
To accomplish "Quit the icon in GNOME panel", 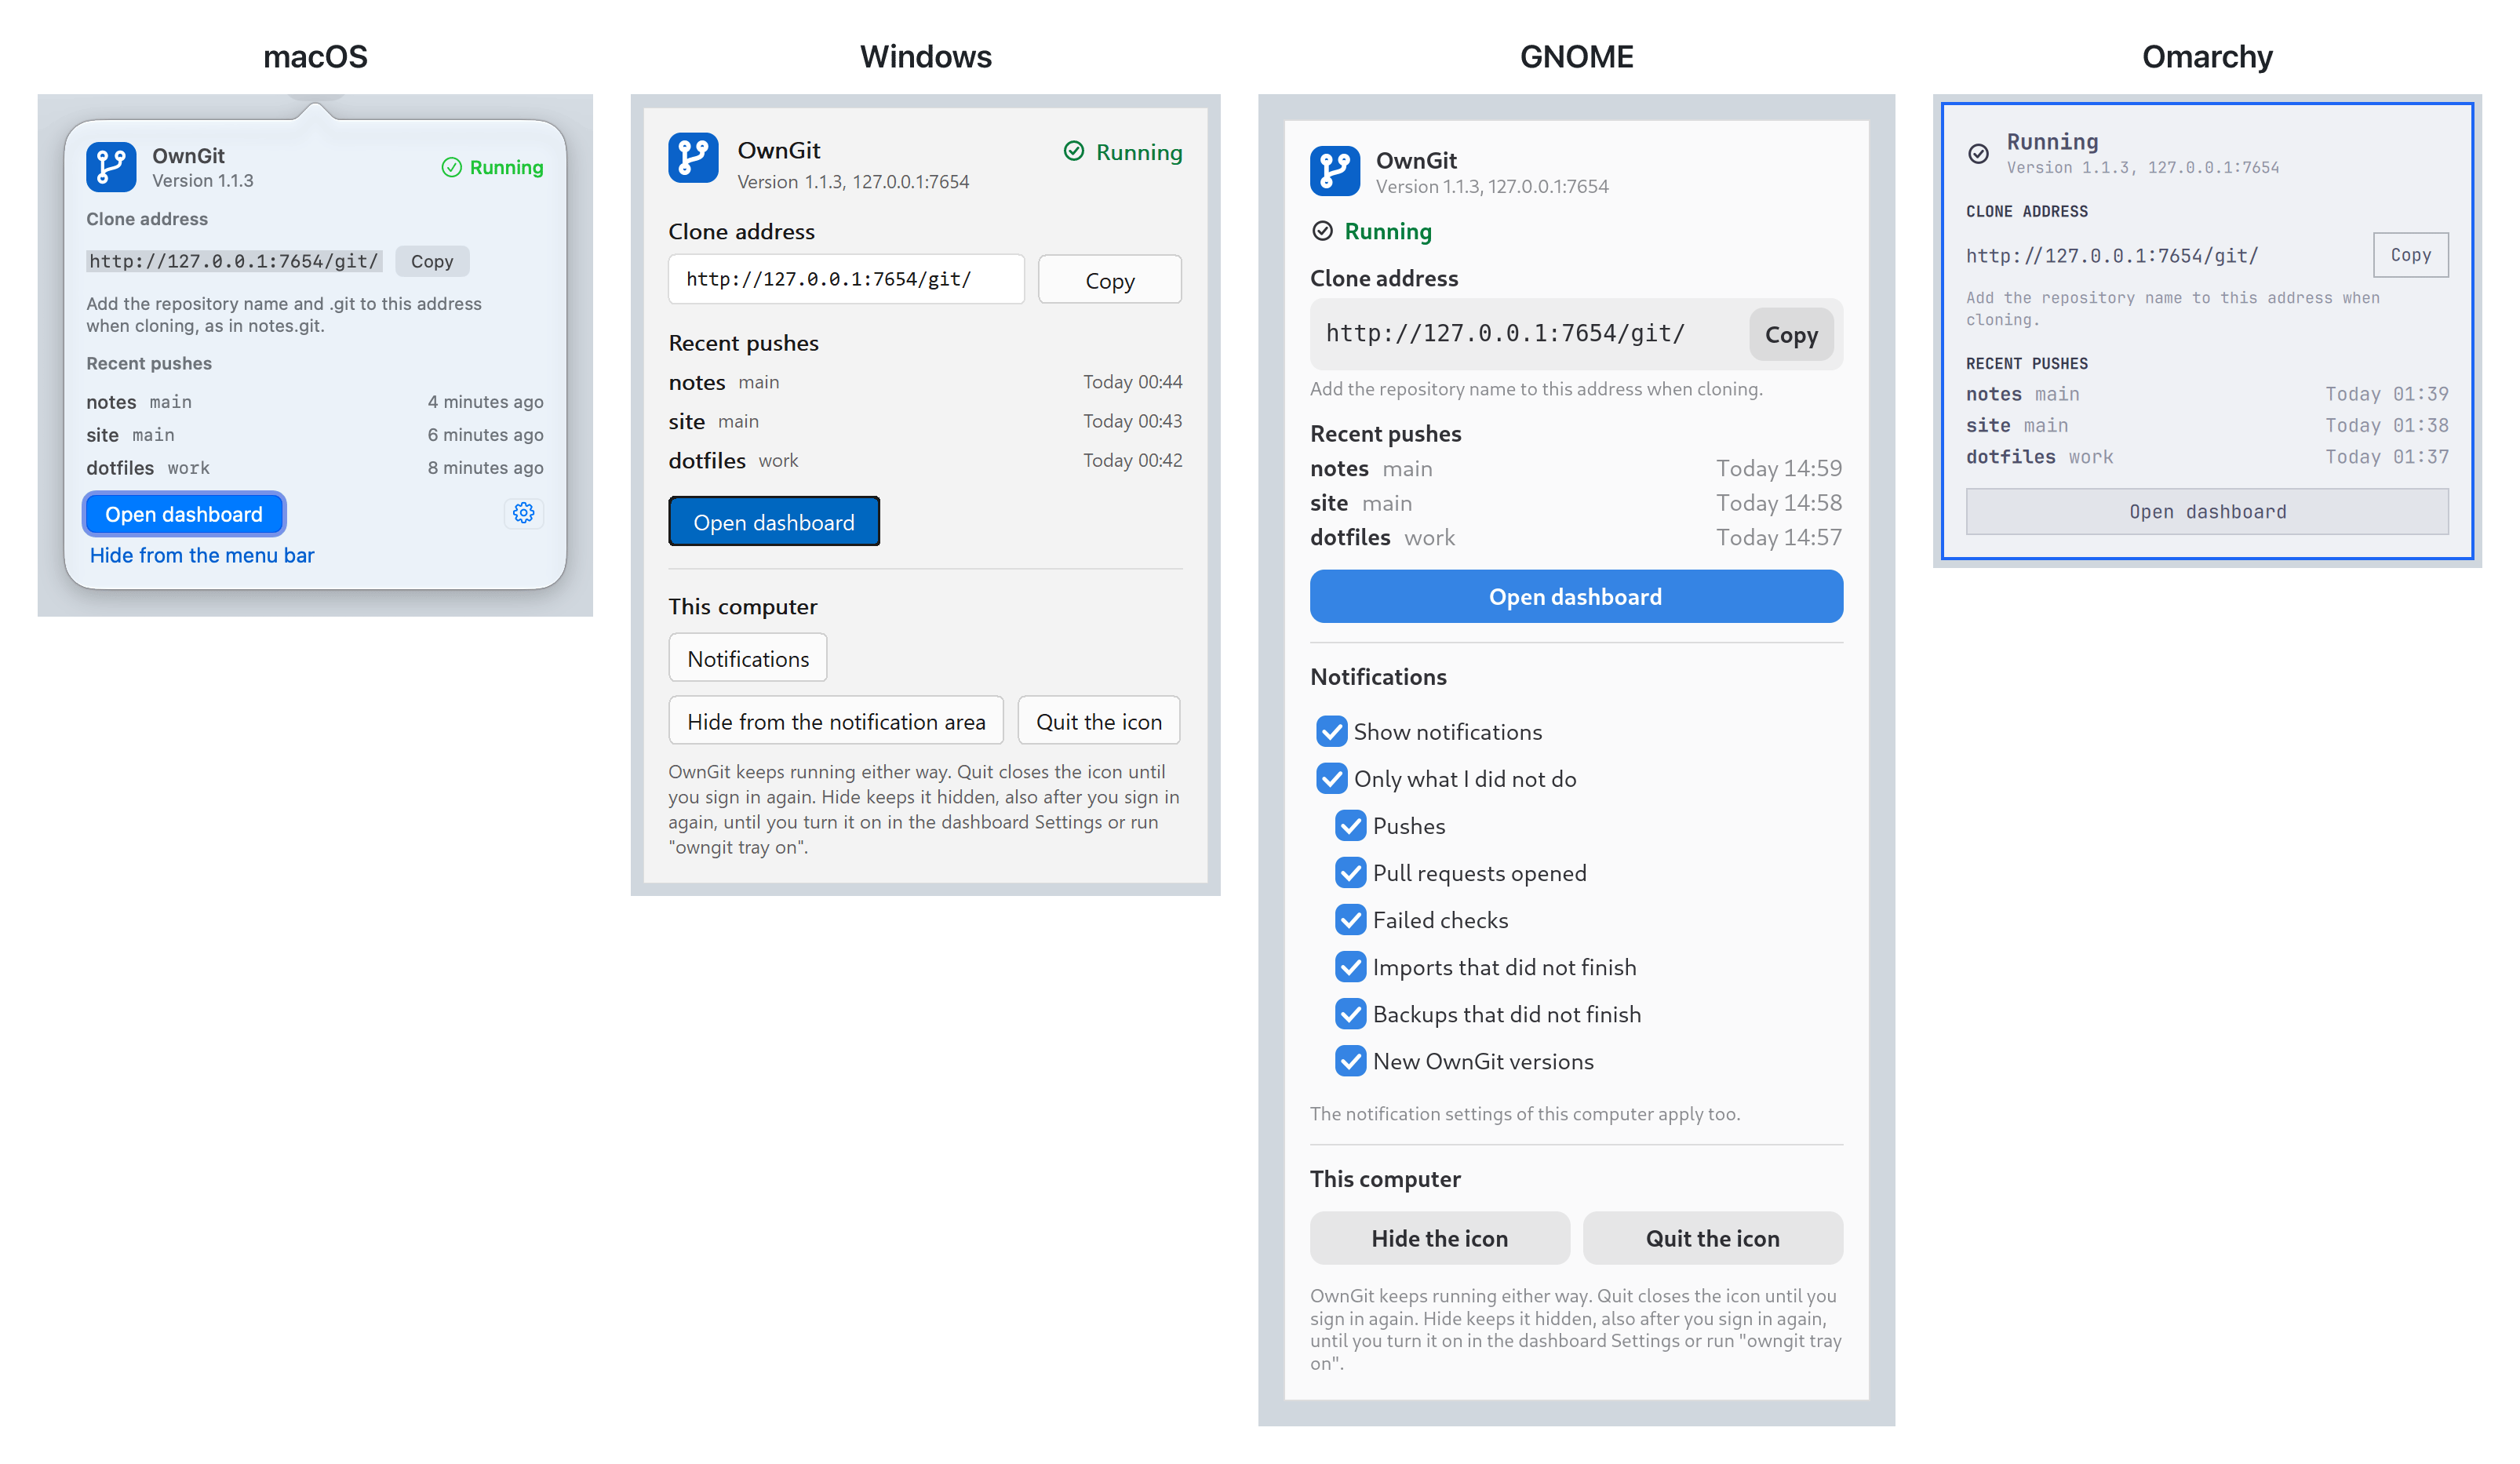I will tap(1713, 1238).
